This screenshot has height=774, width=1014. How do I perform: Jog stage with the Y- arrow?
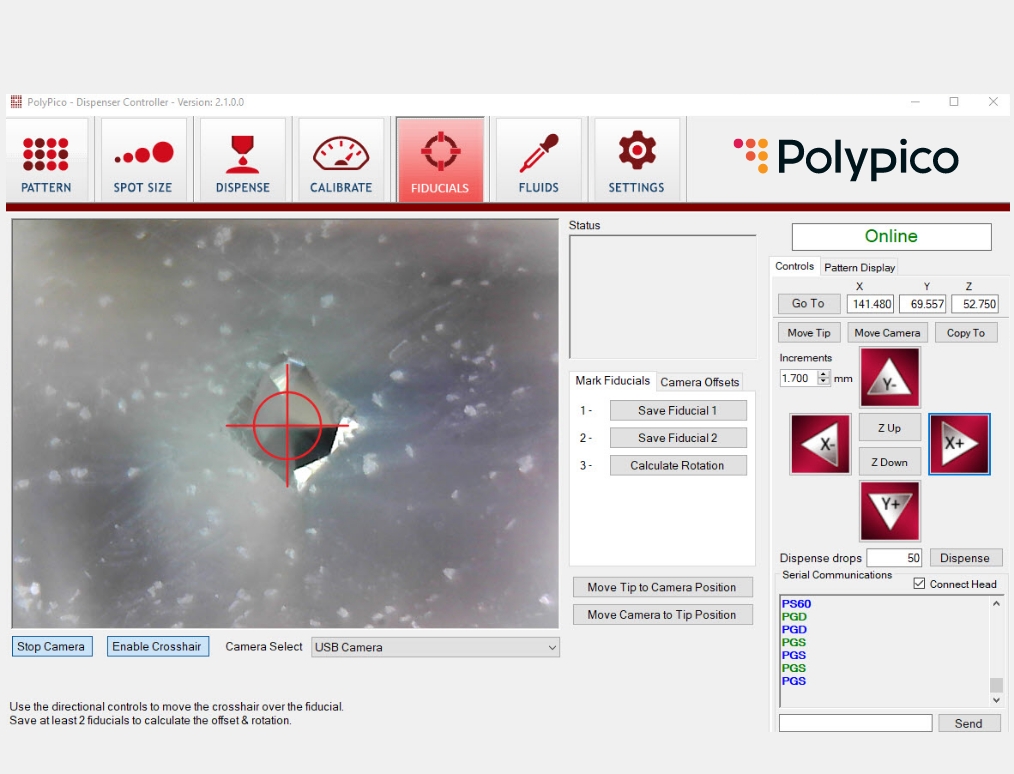click(889, 378)
